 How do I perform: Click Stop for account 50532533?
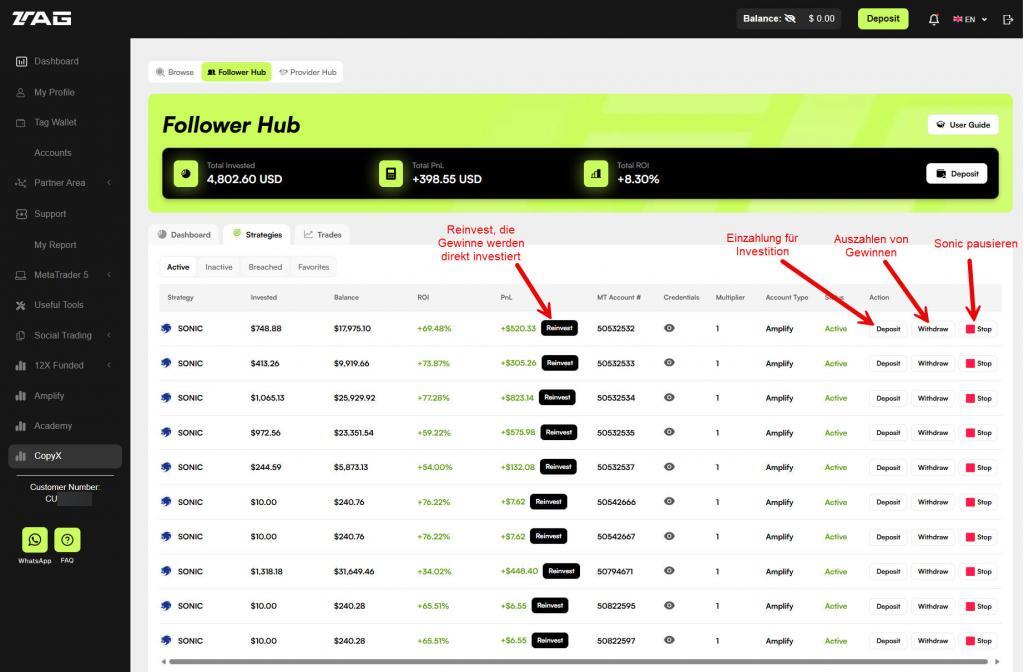coord(978,364)
